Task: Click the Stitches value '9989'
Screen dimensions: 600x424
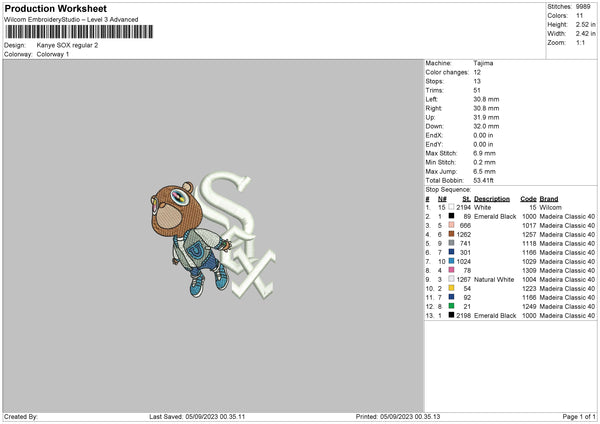Action: click(583, 7)
